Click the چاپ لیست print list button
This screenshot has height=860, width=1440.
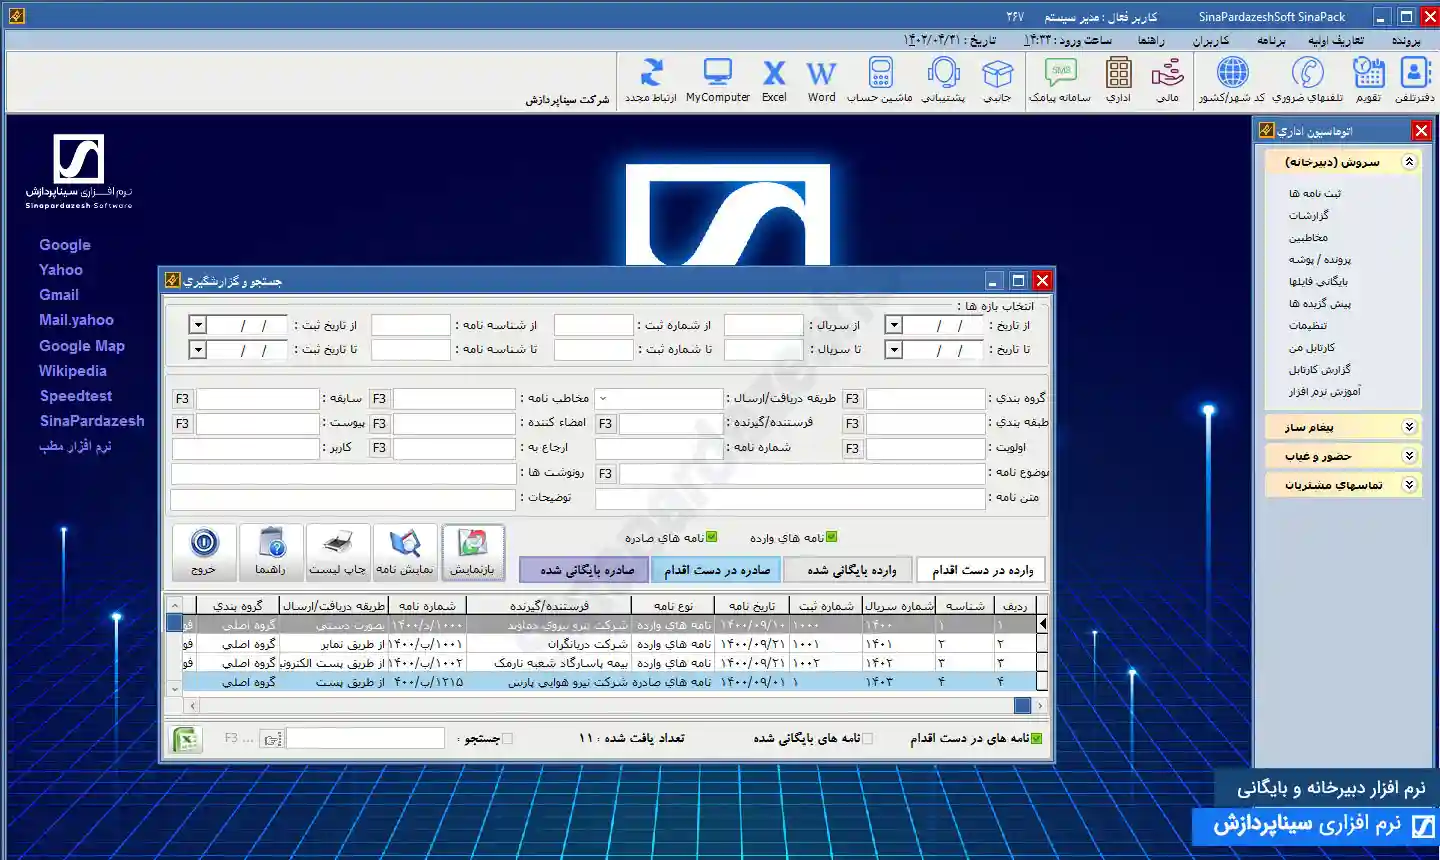338,552
